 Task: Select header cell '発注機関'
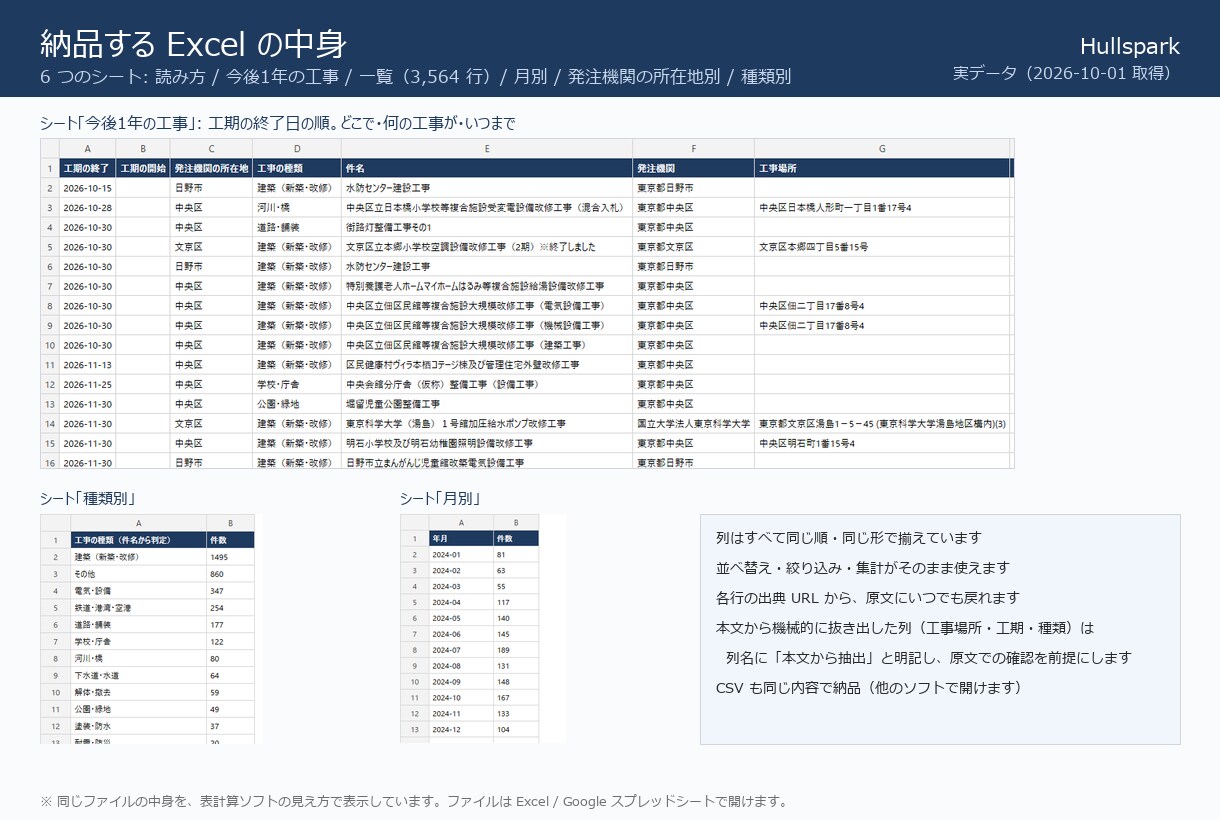693,168
